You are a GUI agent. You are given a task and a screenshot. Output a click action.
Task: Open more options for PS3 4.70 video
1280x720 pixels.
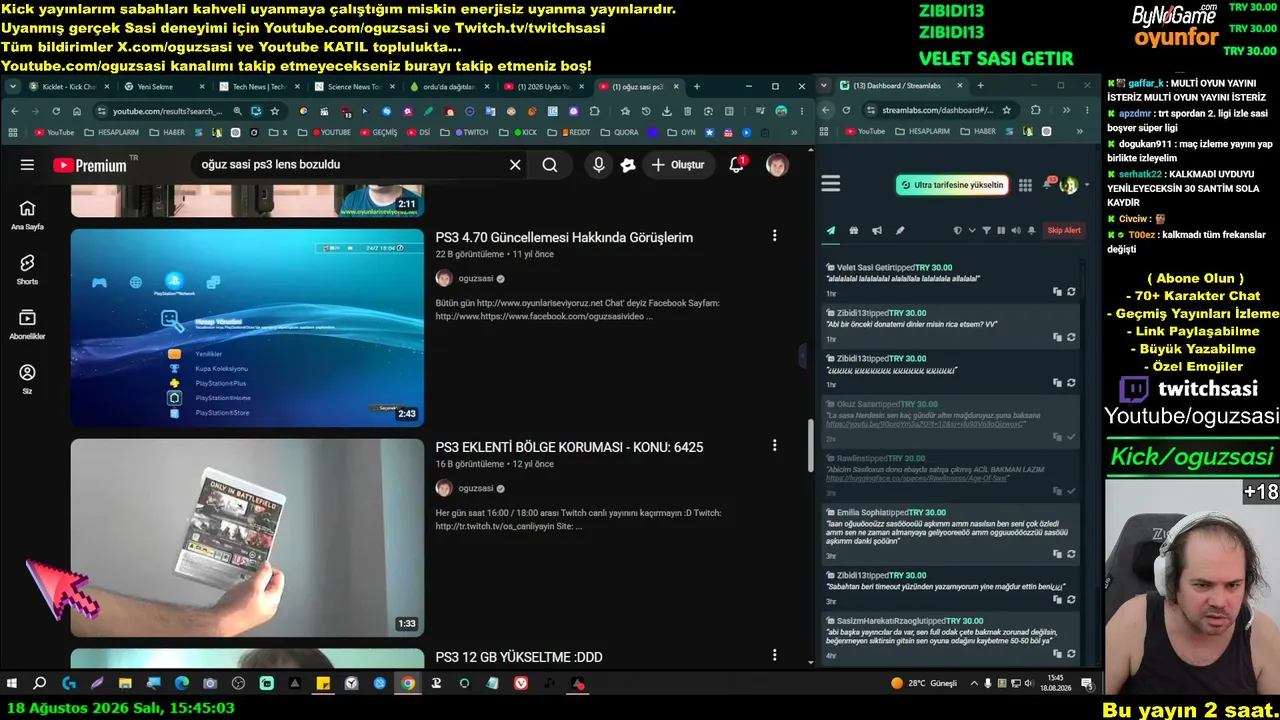(774, 236)
